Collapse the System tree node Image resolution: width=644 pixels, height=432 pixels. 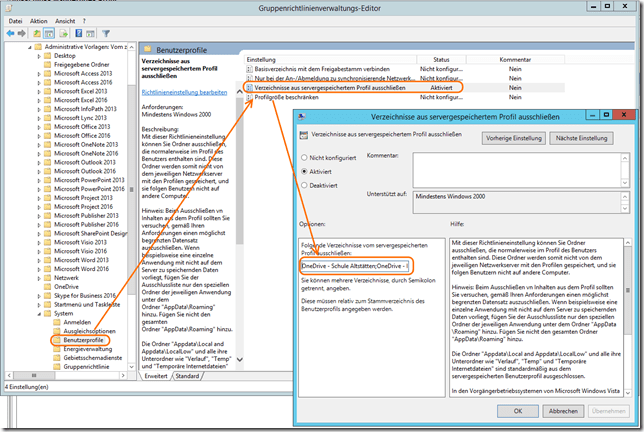39,311
